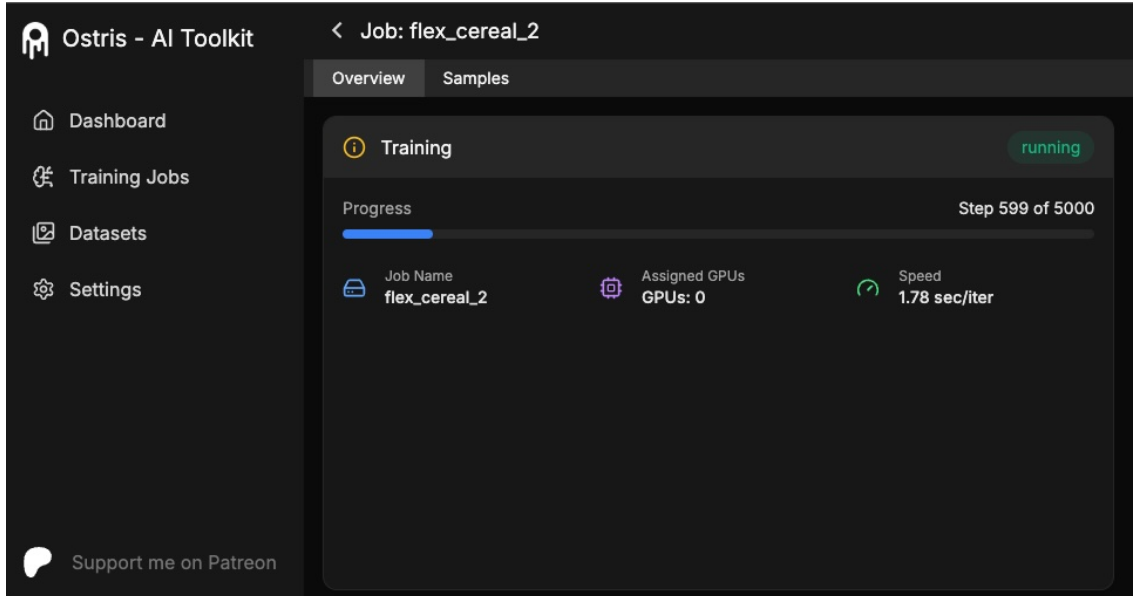Click the Assigned GPUs chip icon

611,288
